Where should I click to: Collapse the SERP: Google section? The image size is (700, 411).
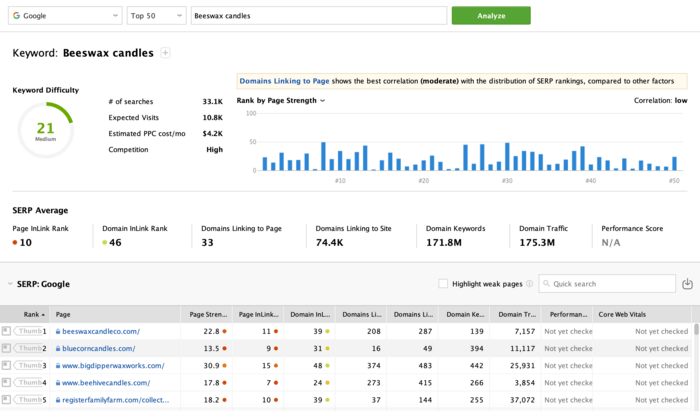[x=10, y=284]
